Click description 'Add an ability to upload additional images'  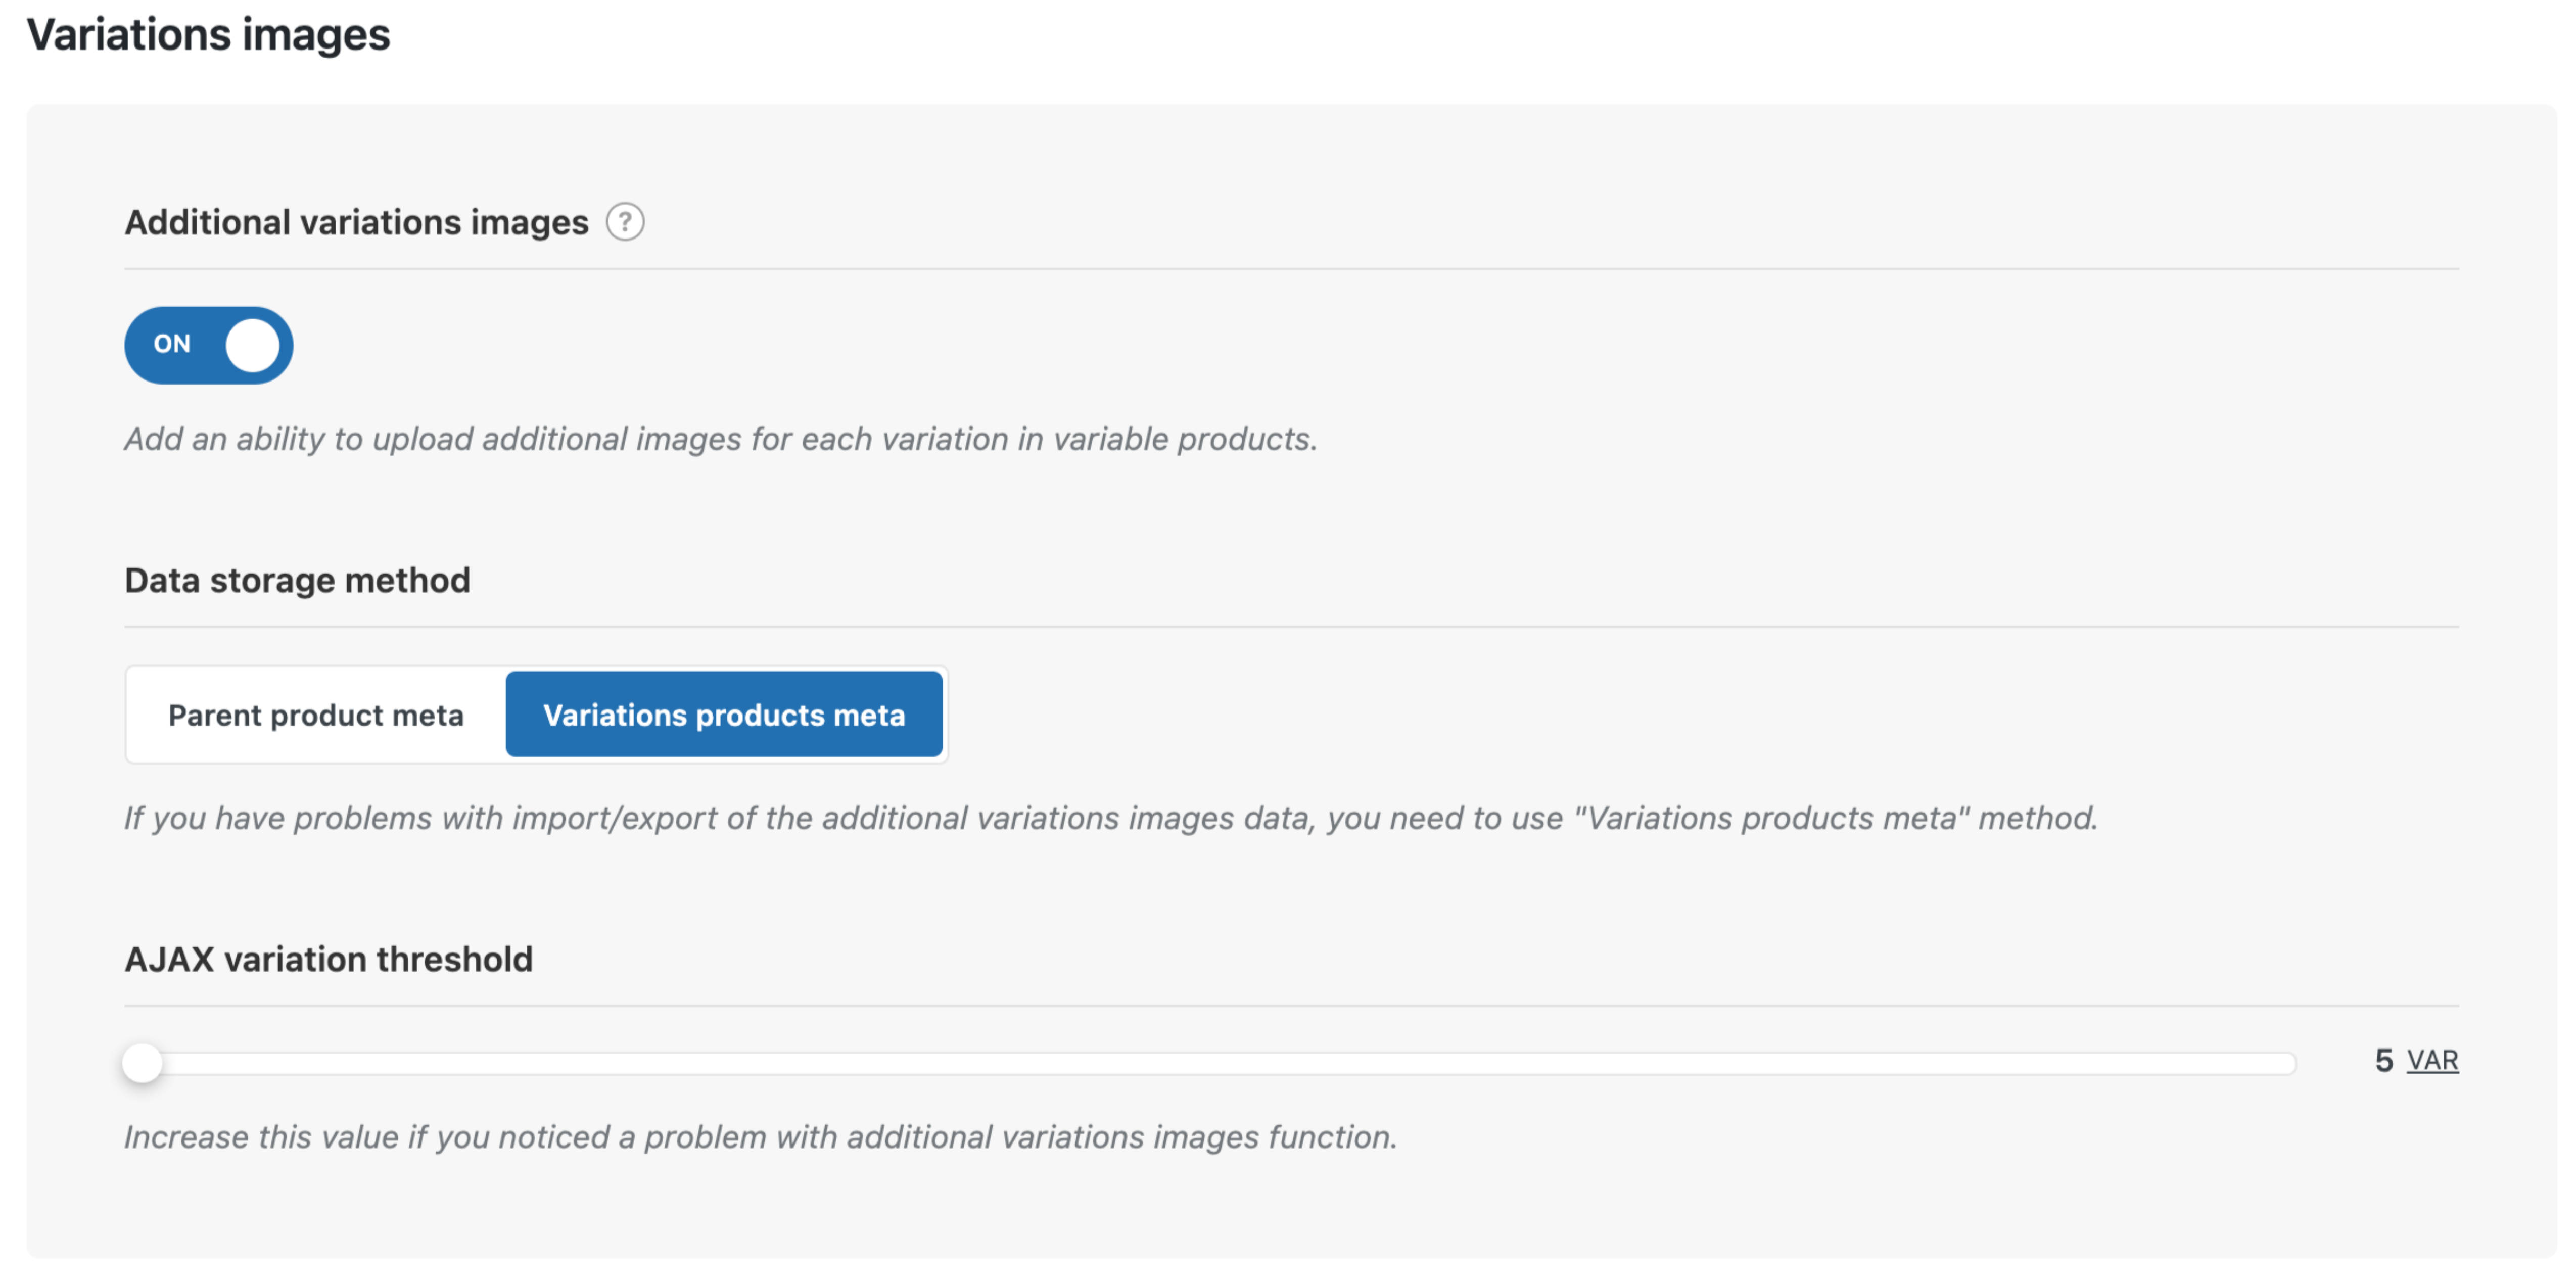click(720, 439)
